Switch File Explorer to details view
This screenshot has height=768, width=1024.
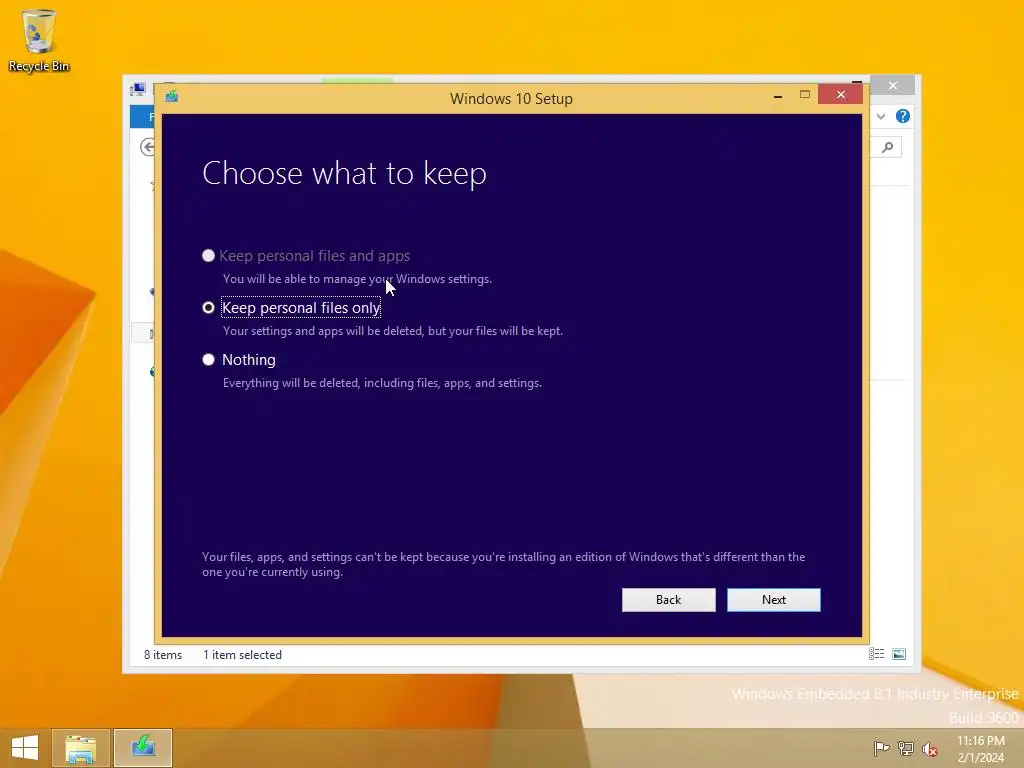click(x=876, y=654)
